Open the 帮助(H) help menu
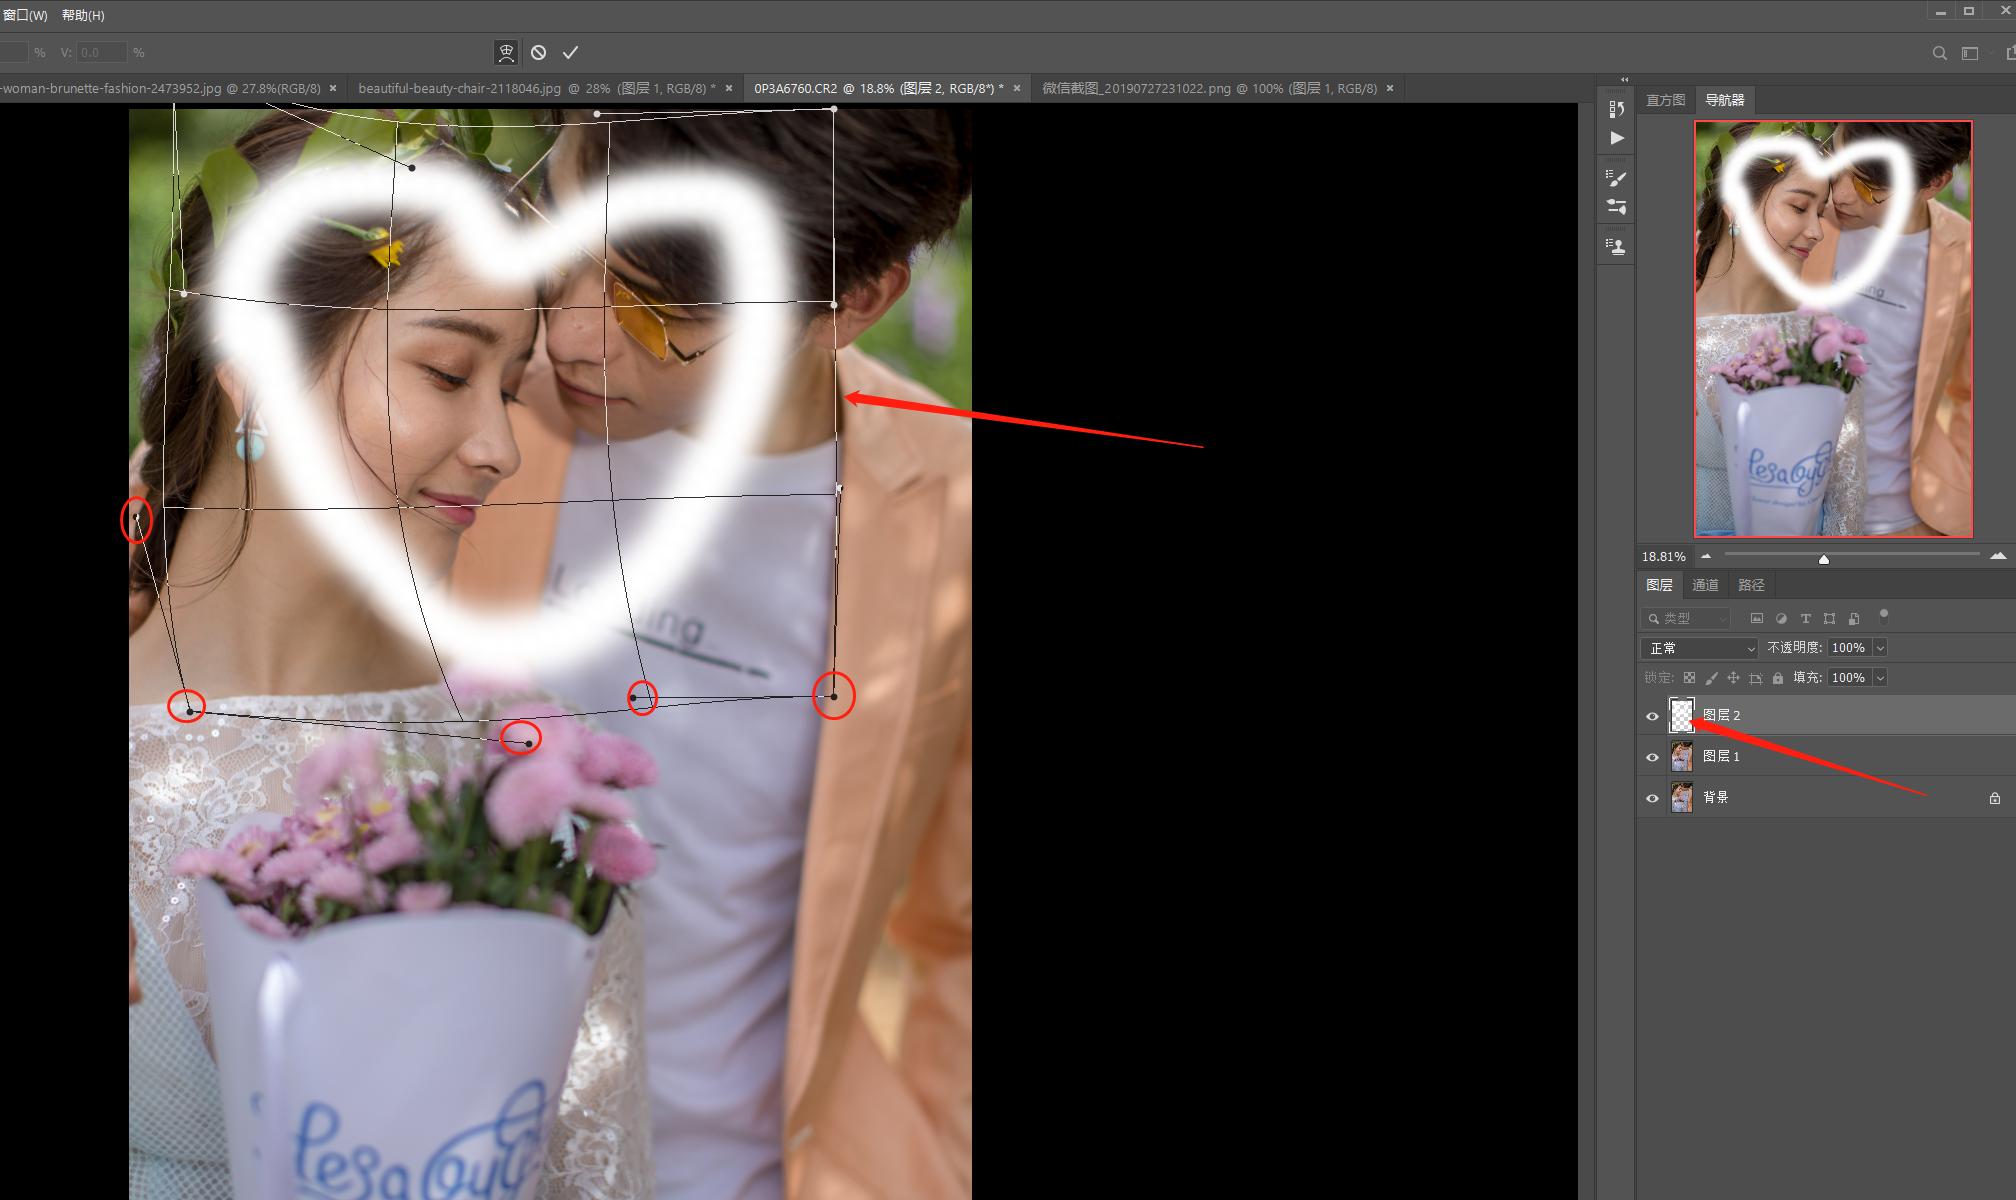 (83, 15)
